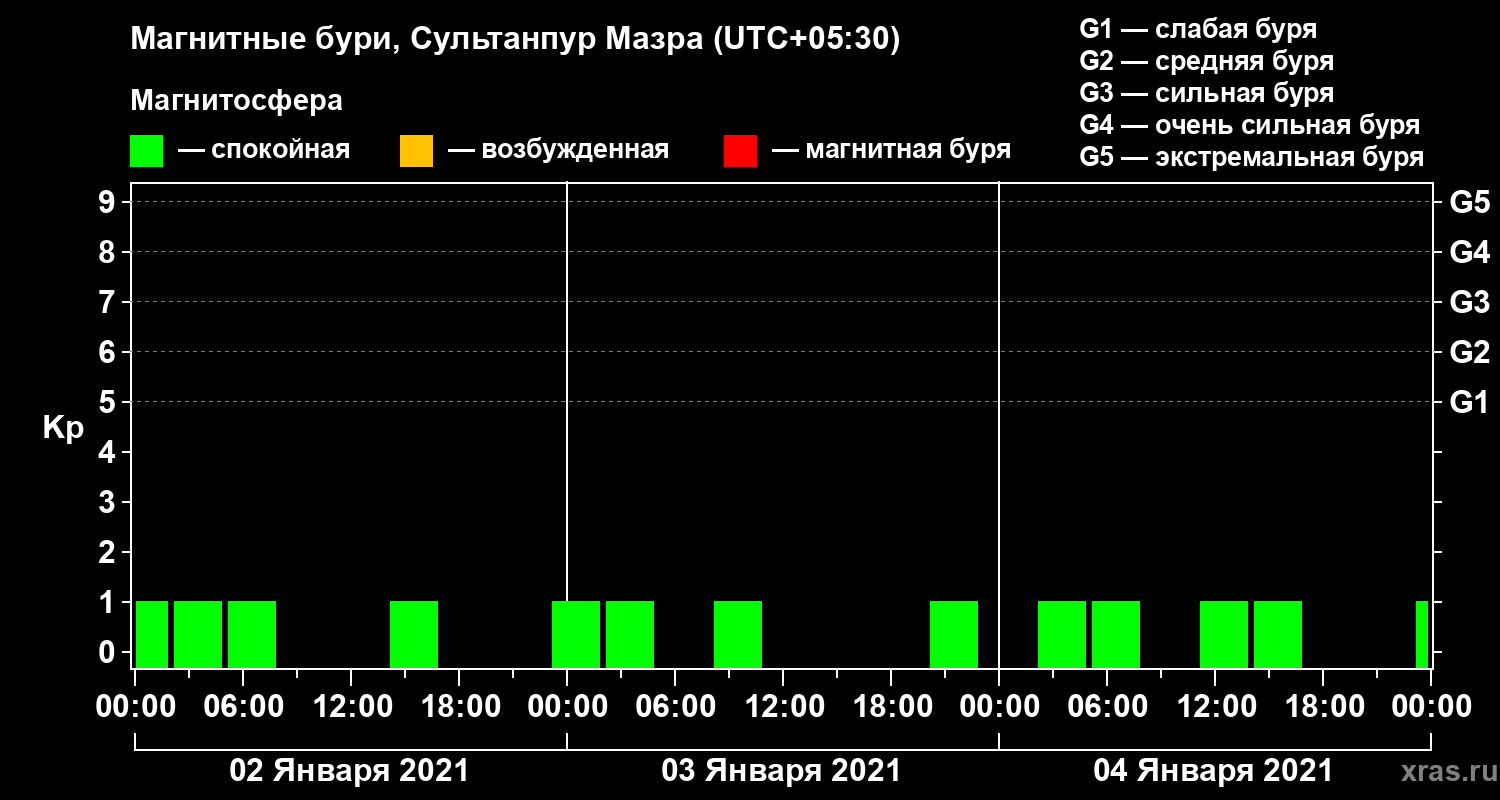Click the green bar at 15:00 on 02 Января
The height and width of the screenshot is (800, 1500).
(x=414, y=634)
